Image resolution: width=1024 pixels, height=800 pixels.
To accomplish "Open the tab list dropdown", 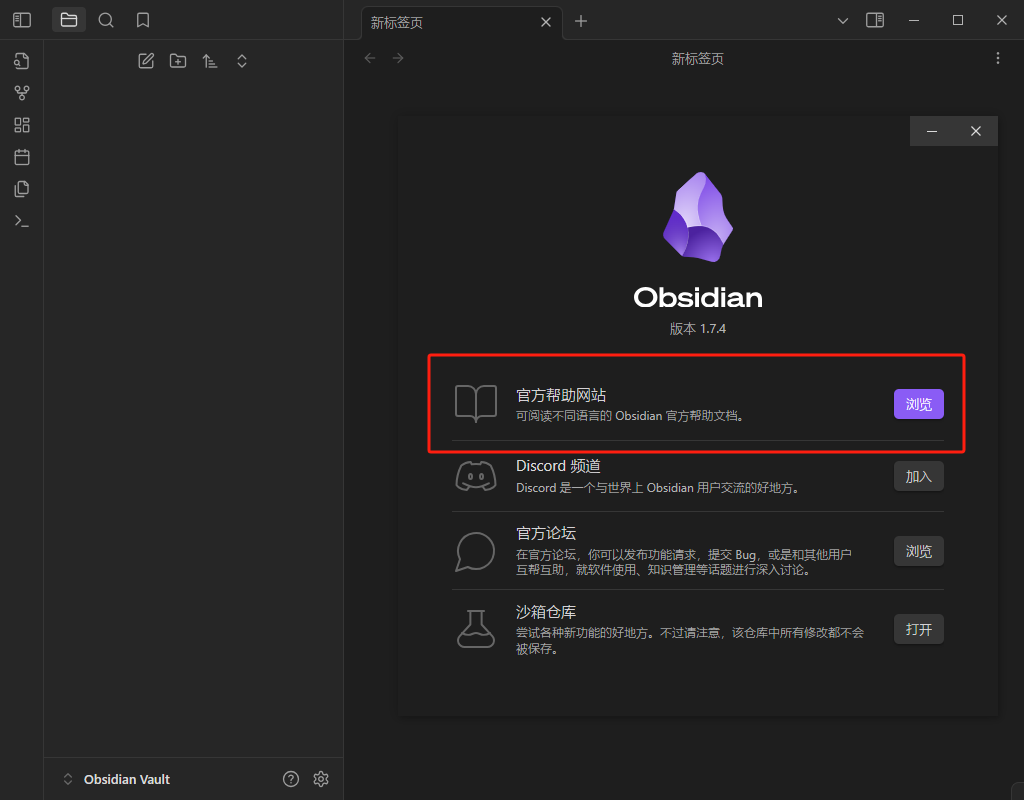I will point(843,20).
